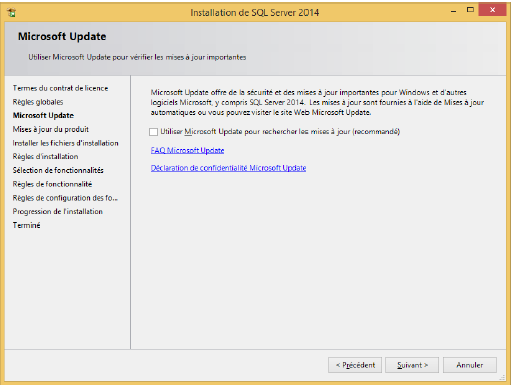Image resolution: width=512 pixels, height=386 pixels.
Task: Open Déclaration de confidentialité Microsoft Update link
Action: point(228,168)
